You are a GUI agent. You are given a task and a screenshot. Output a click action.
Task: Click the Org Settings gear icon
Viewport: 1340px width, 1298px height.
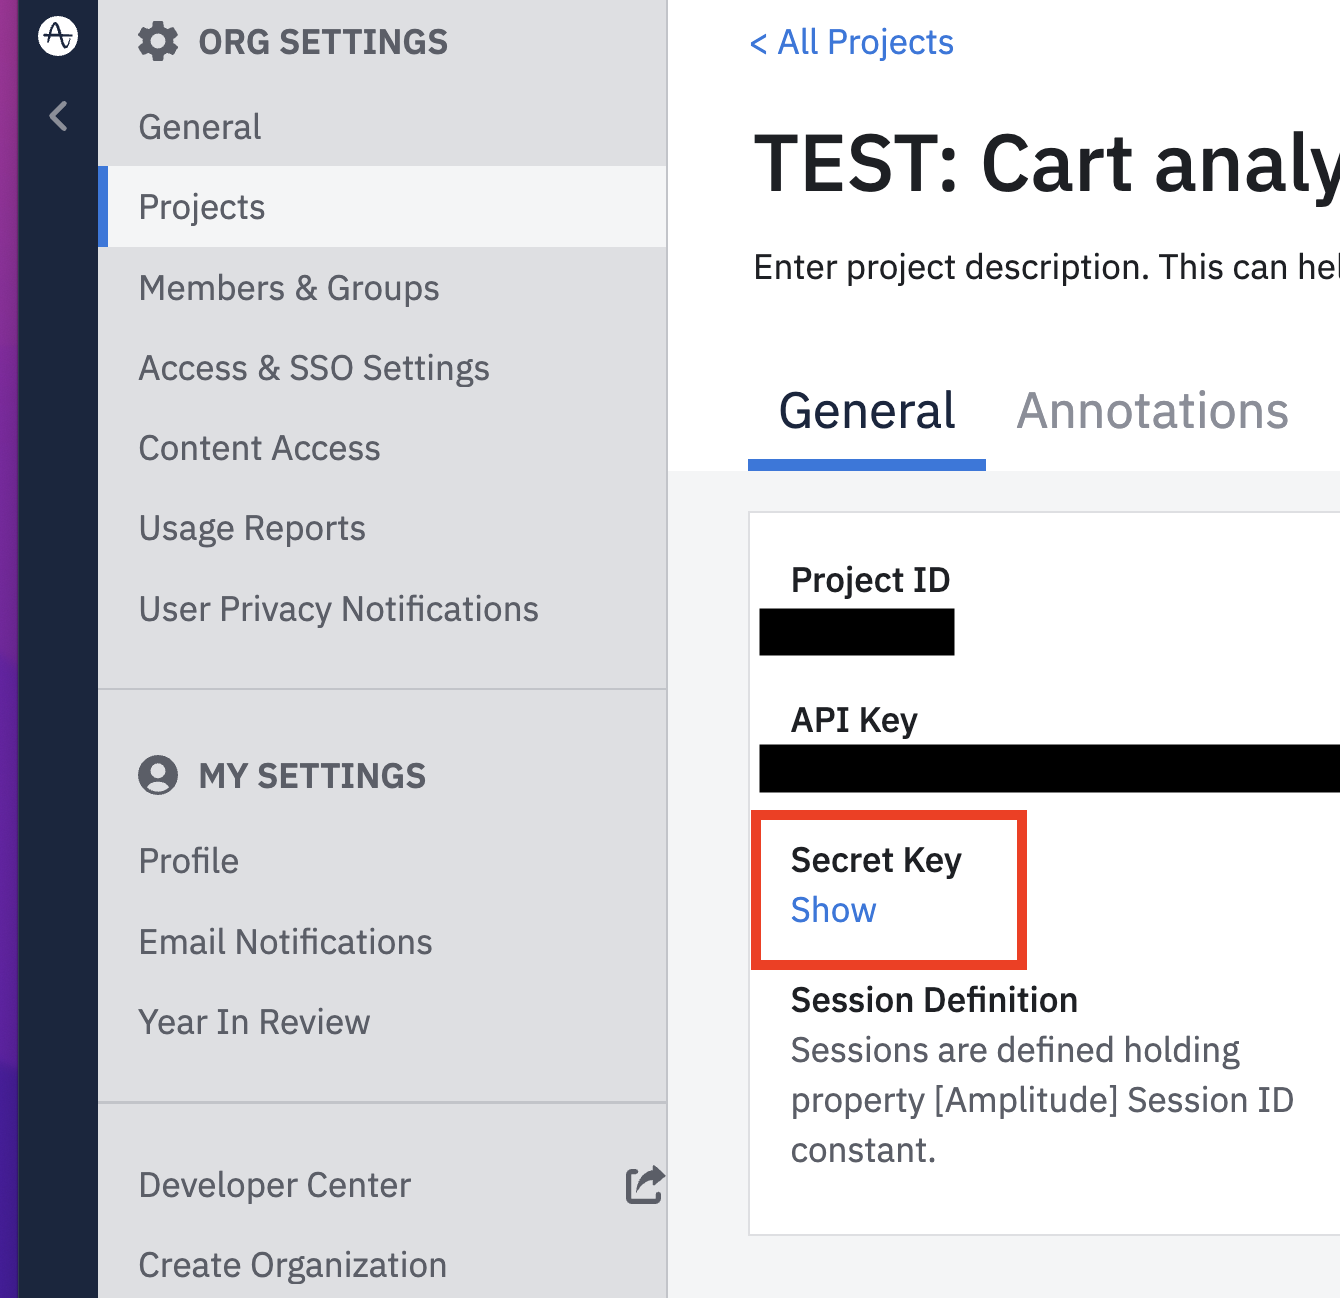tap(158, 42)
